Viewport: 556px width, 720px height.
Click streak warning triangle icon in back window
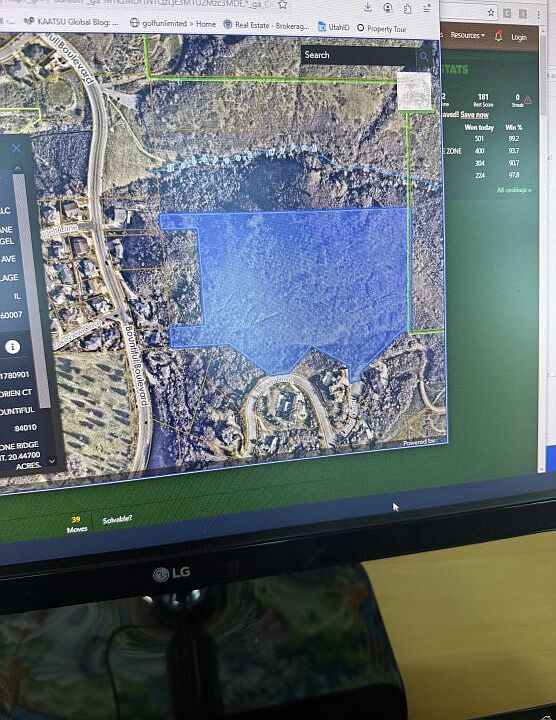pyautogui.click(x=528, y=100)
